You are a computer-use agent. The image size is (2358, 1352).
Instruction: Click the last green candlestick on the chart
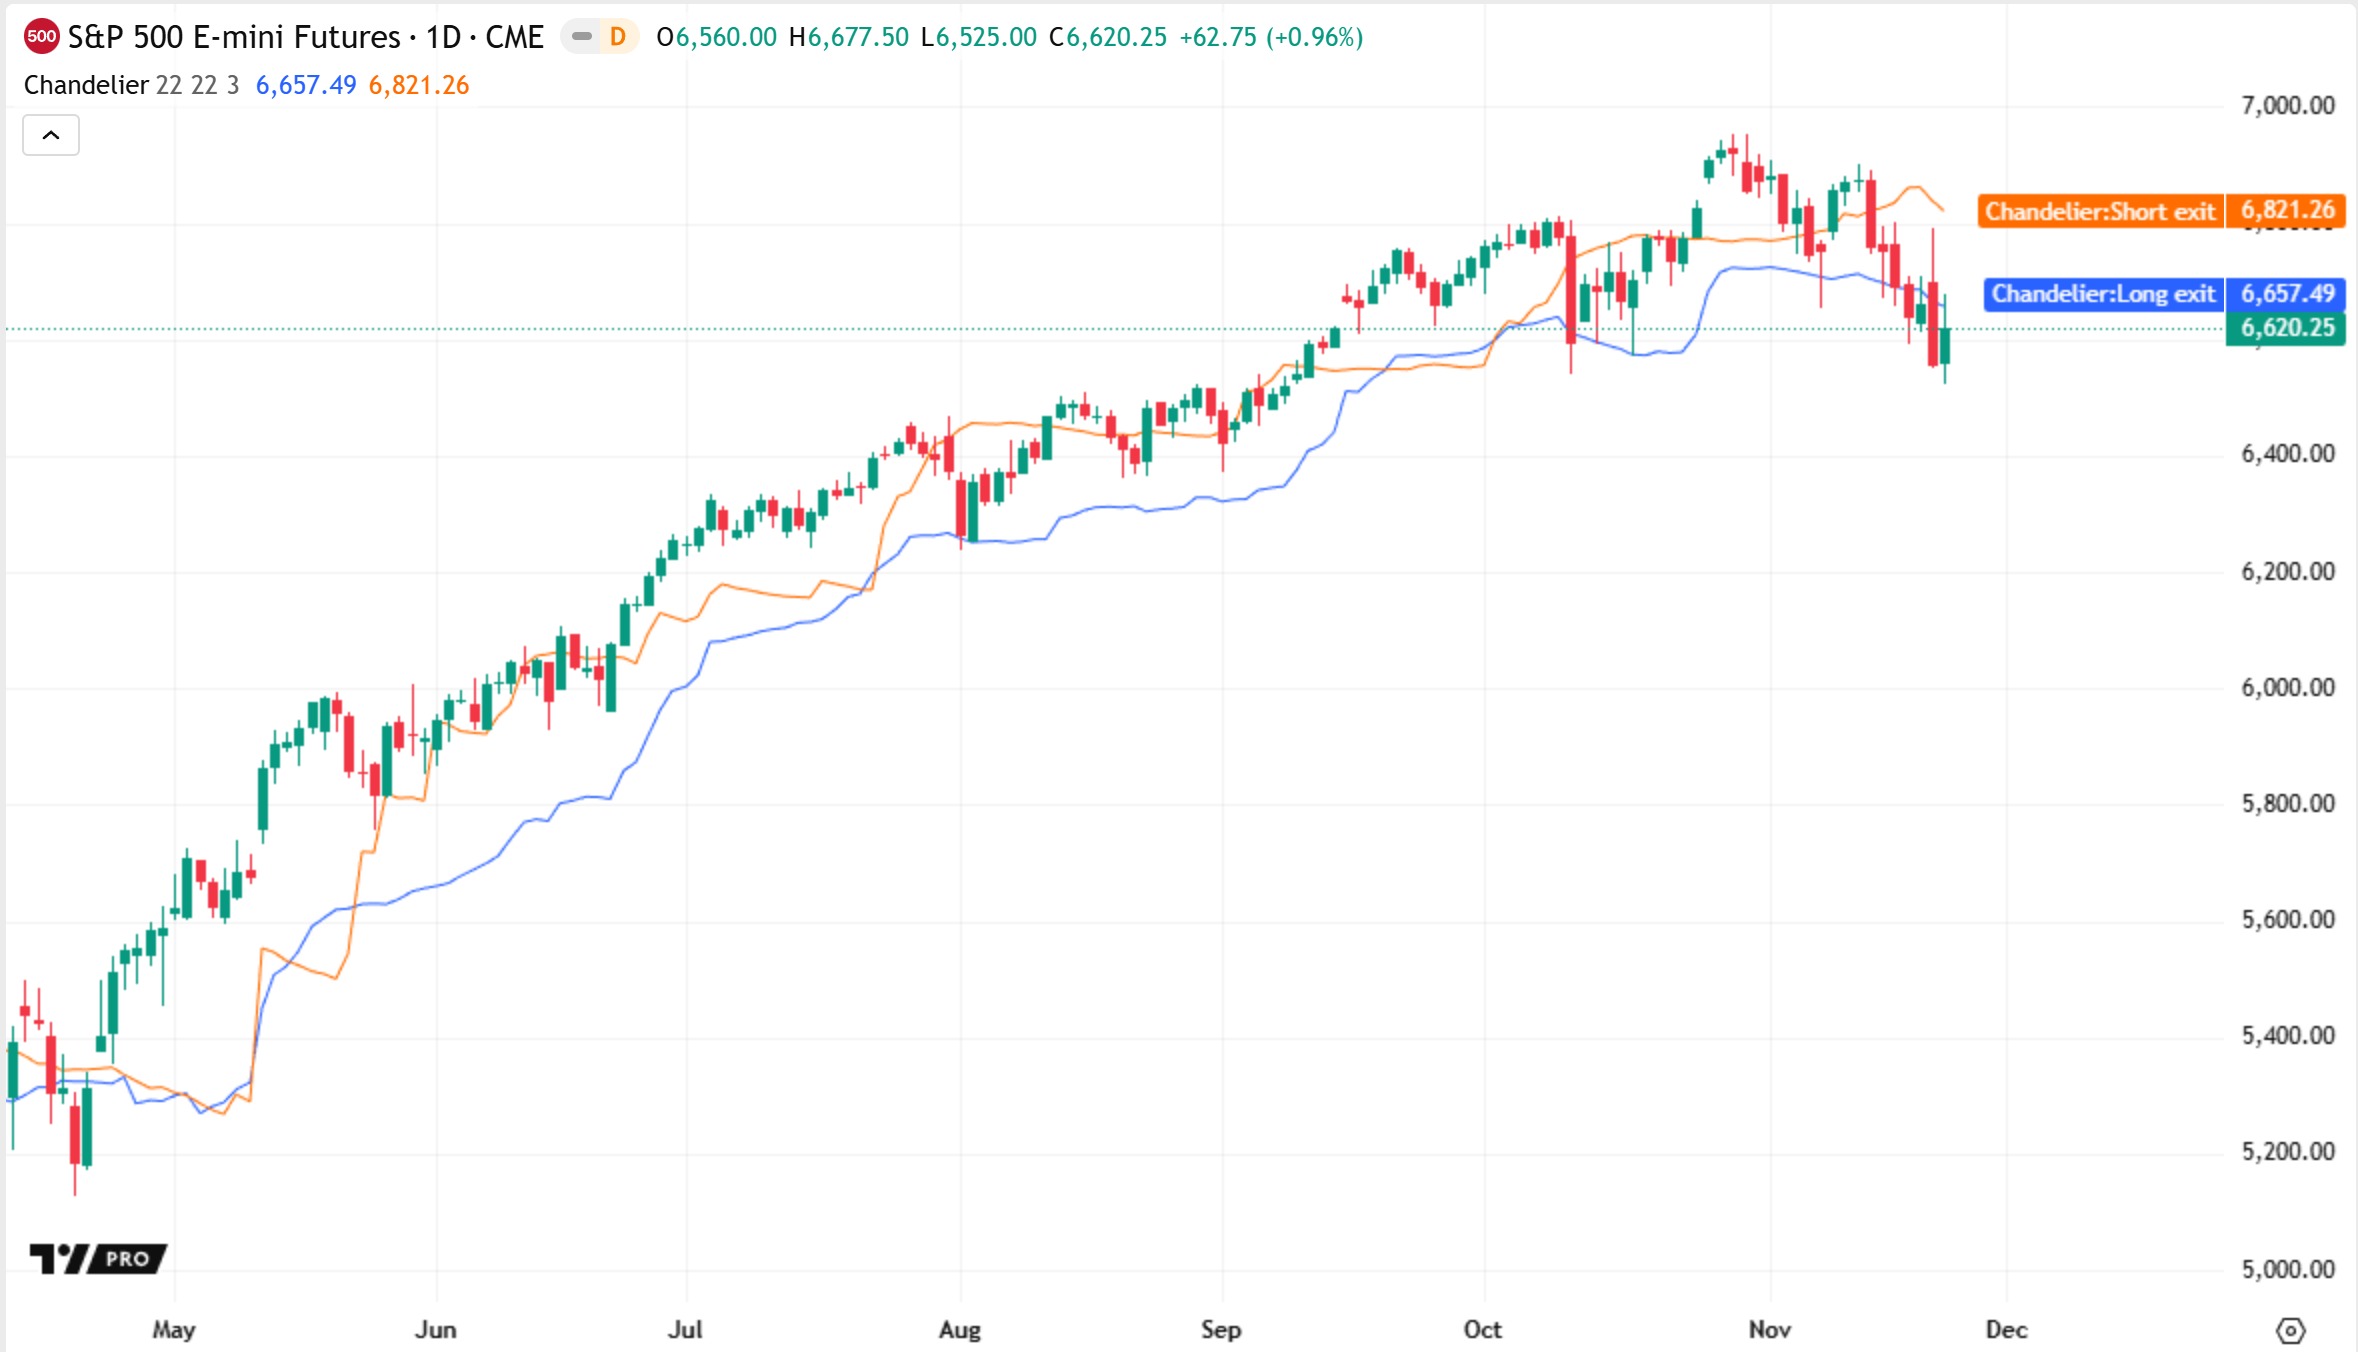click(x=1945, y=345)
